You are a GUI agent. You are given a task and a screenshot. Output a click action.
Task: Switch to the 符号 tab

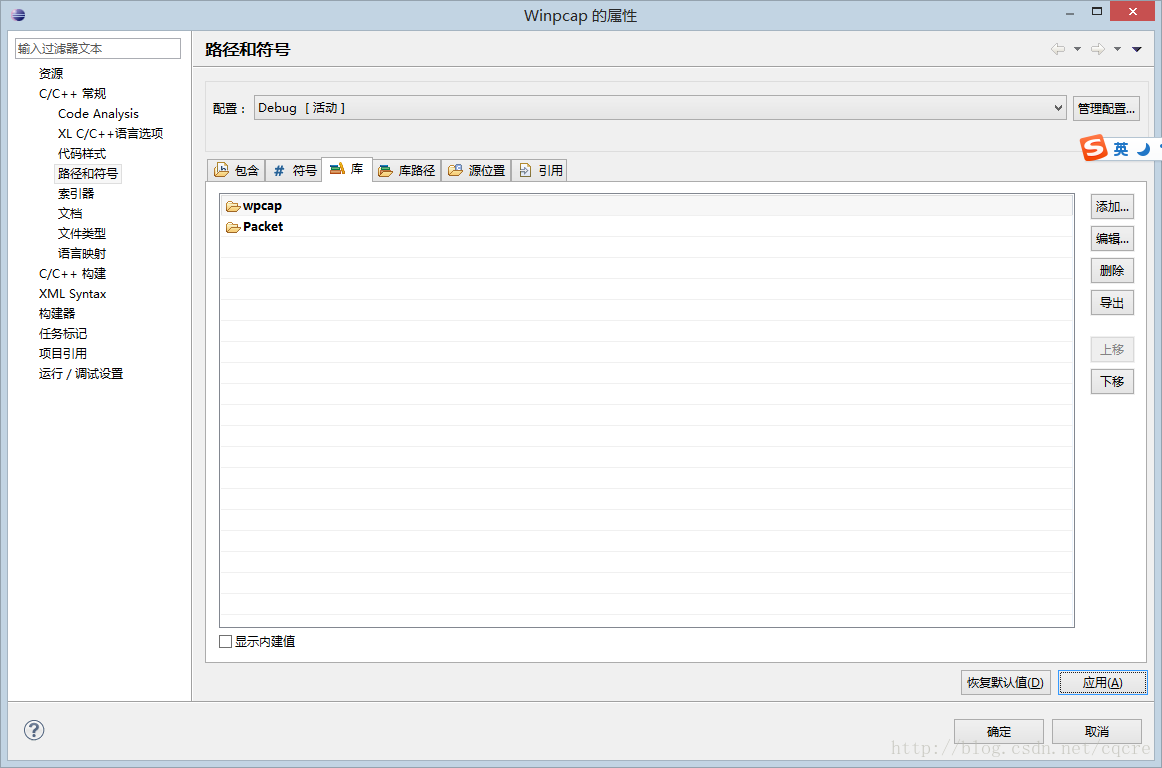point(294,171)
